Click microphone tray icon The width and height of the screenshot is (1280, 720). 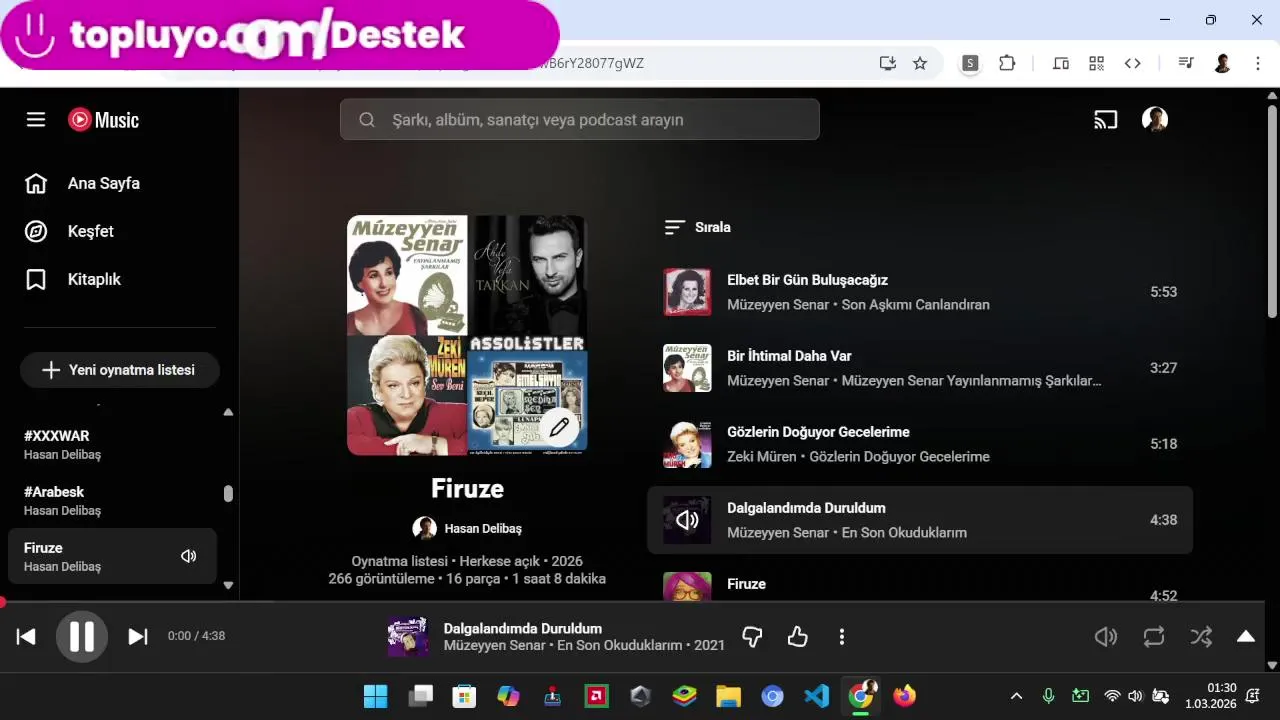pos(1048,696)
